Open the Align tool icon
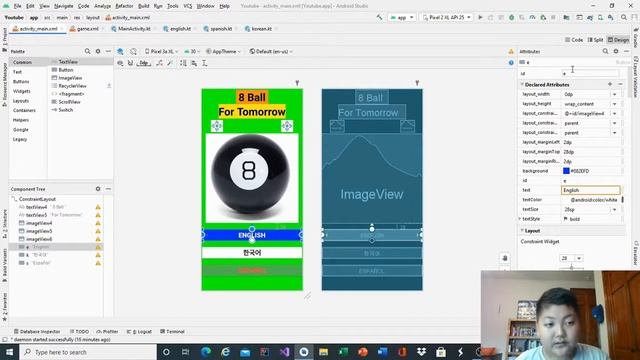Viewport: 640px width, 360px height. [194, 63]
